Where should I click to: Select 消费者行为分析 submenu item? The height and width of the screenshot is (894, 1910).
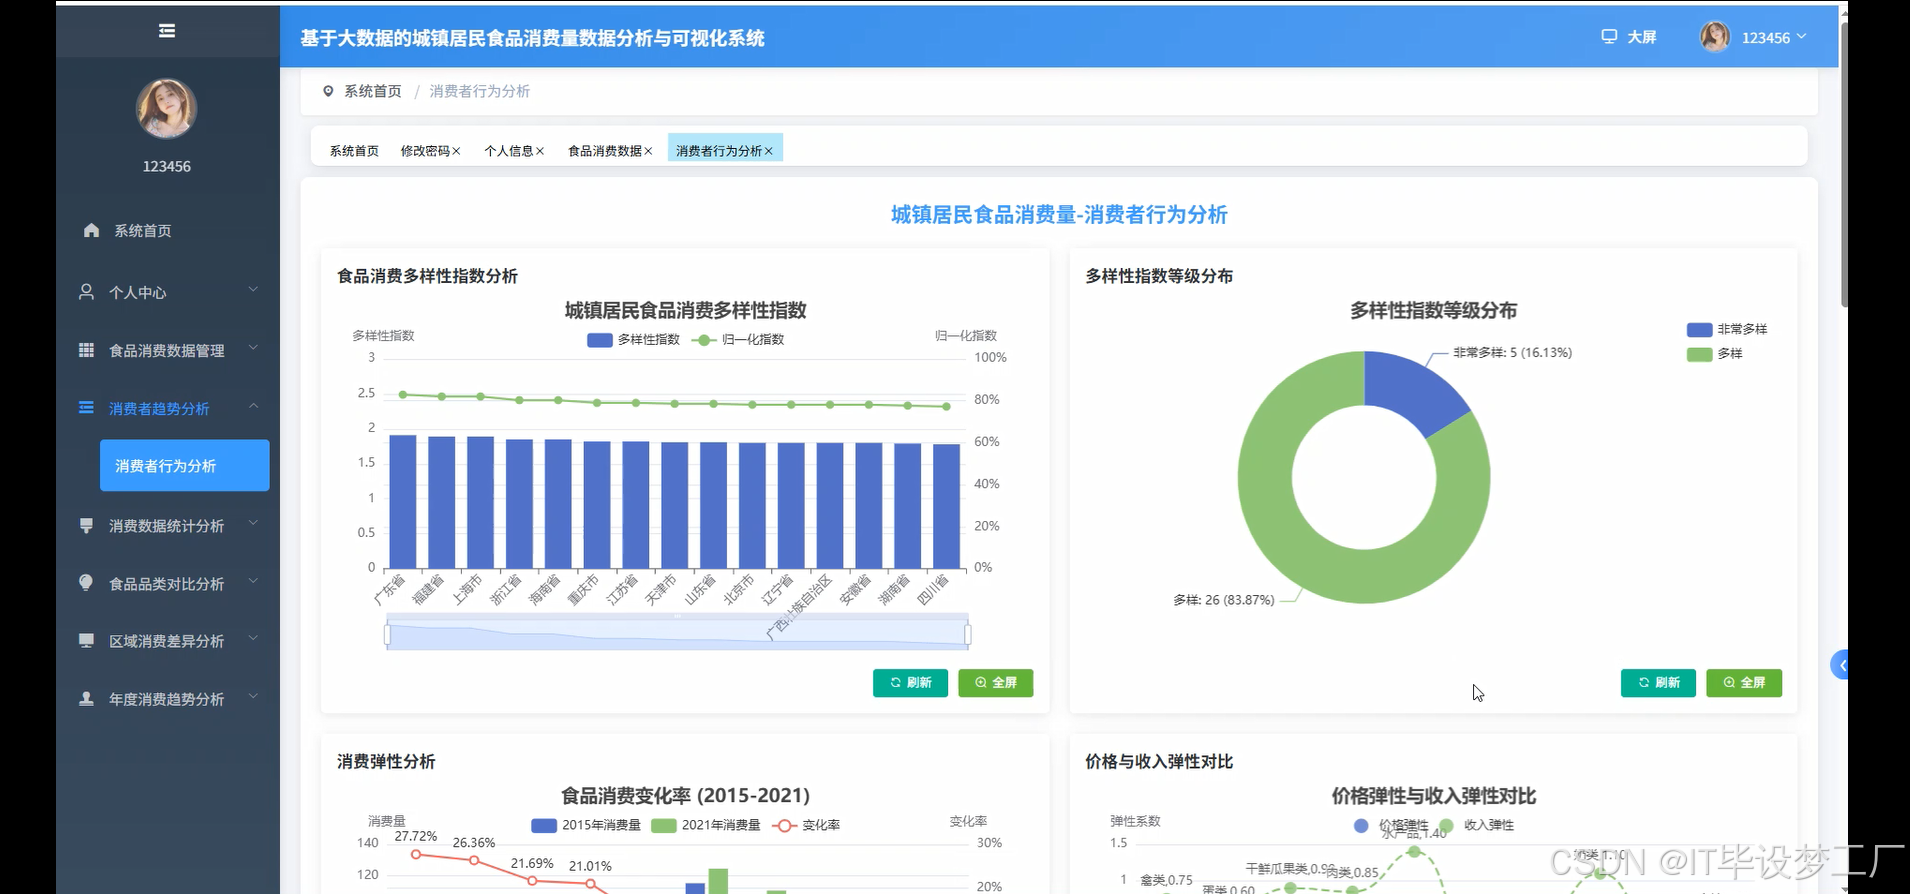(185, 466)
